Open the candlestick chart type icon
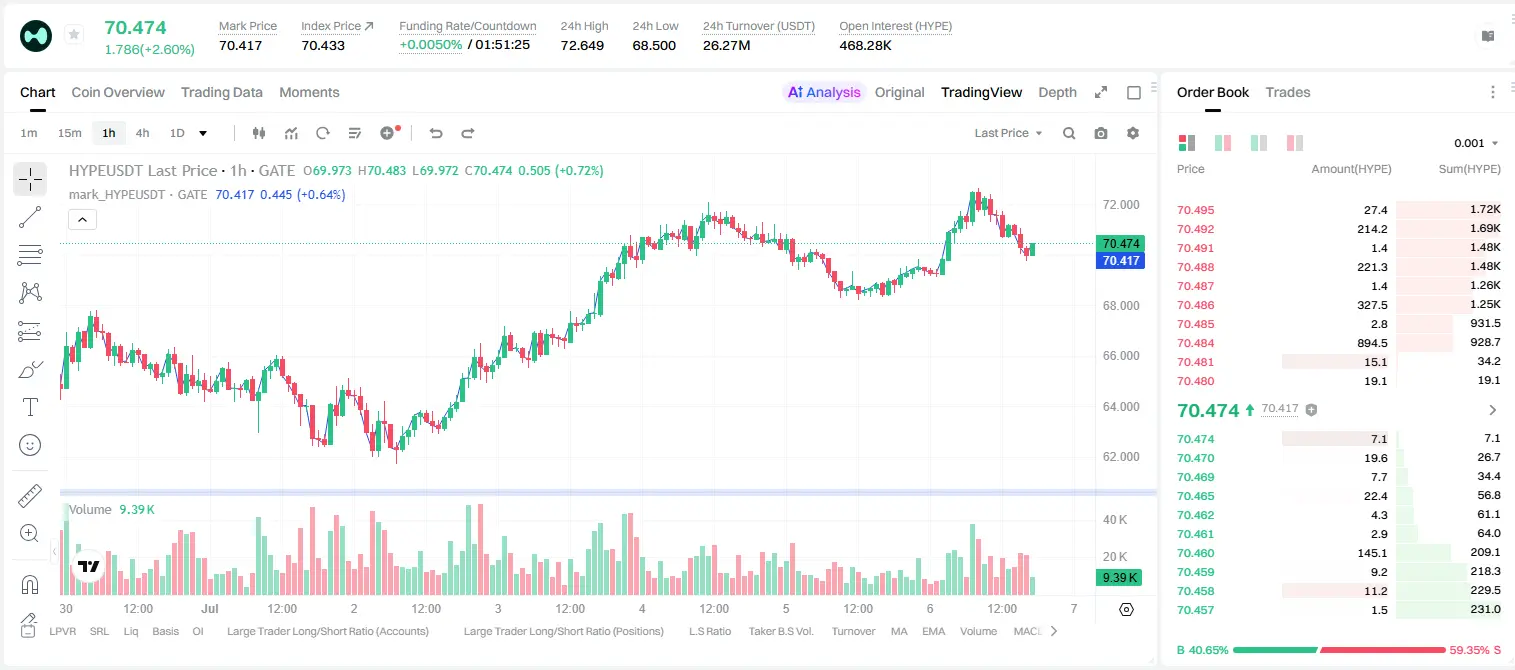The width and height of the screenshot is (1515, 670). [259, 133]
